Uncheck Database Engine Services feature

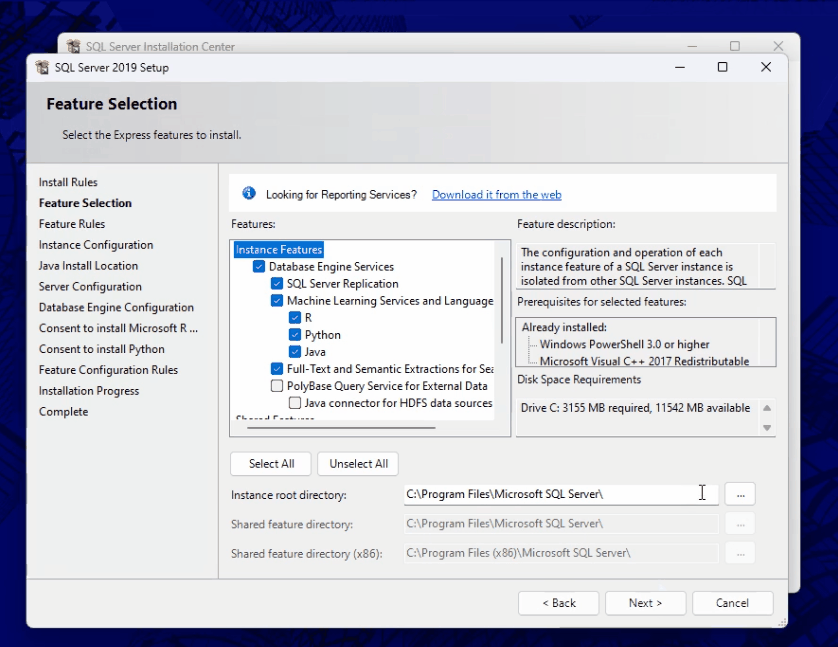(x=259, y=267)
